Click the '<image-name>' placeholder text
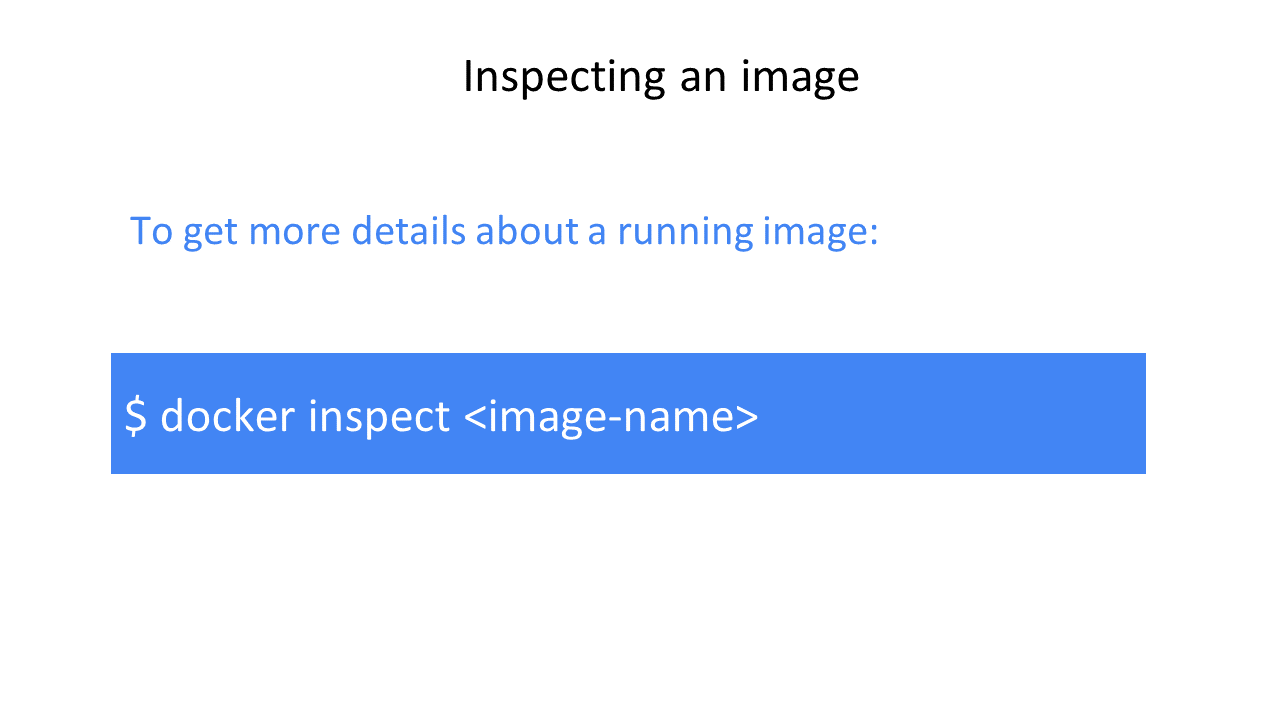1280x720 pixels. pyautogui.click(x=612, y=417)
